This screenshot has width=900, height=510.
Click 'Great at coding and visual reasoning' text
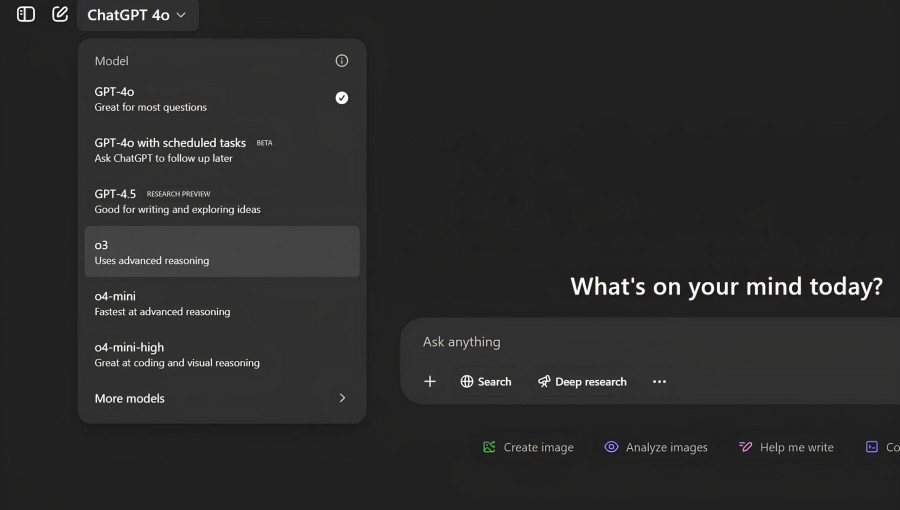coord(177,363)
